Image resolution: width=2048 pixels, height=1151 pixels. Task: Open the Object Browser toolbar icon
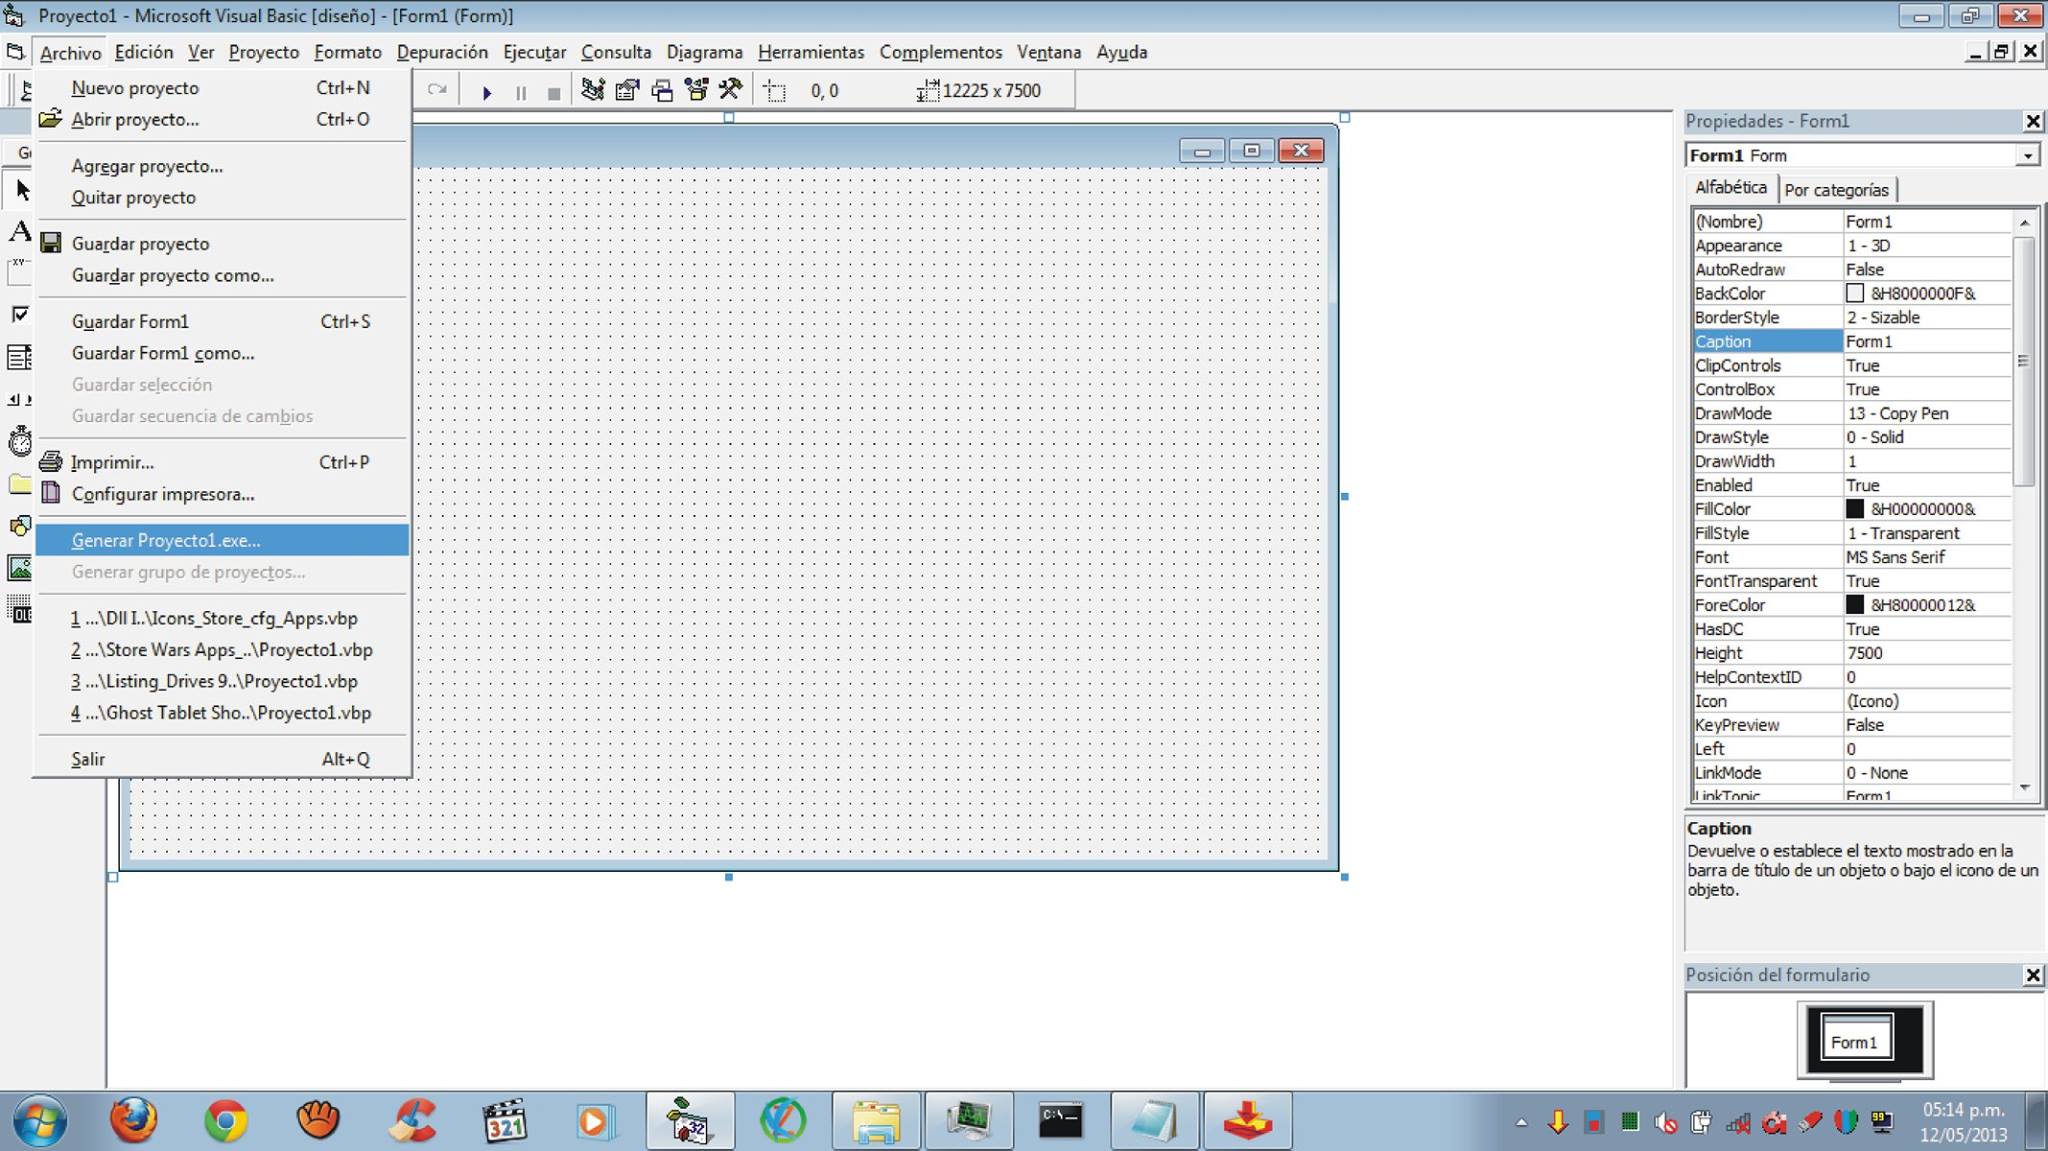pyautogui.click(x=696, y=90)
